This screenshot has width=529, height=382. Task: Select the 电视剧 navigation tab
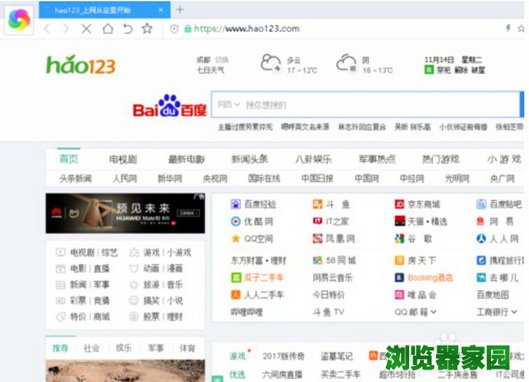tap(123, 159)
